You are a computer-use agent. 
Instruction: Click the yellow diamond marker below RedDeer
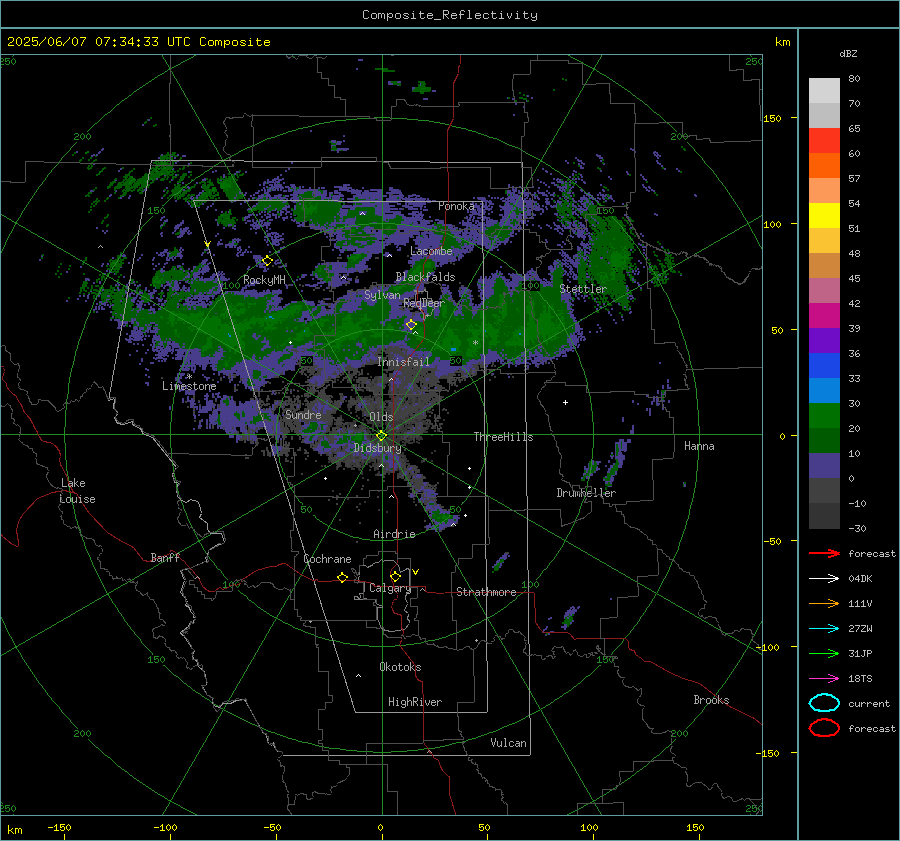point(411,325)
